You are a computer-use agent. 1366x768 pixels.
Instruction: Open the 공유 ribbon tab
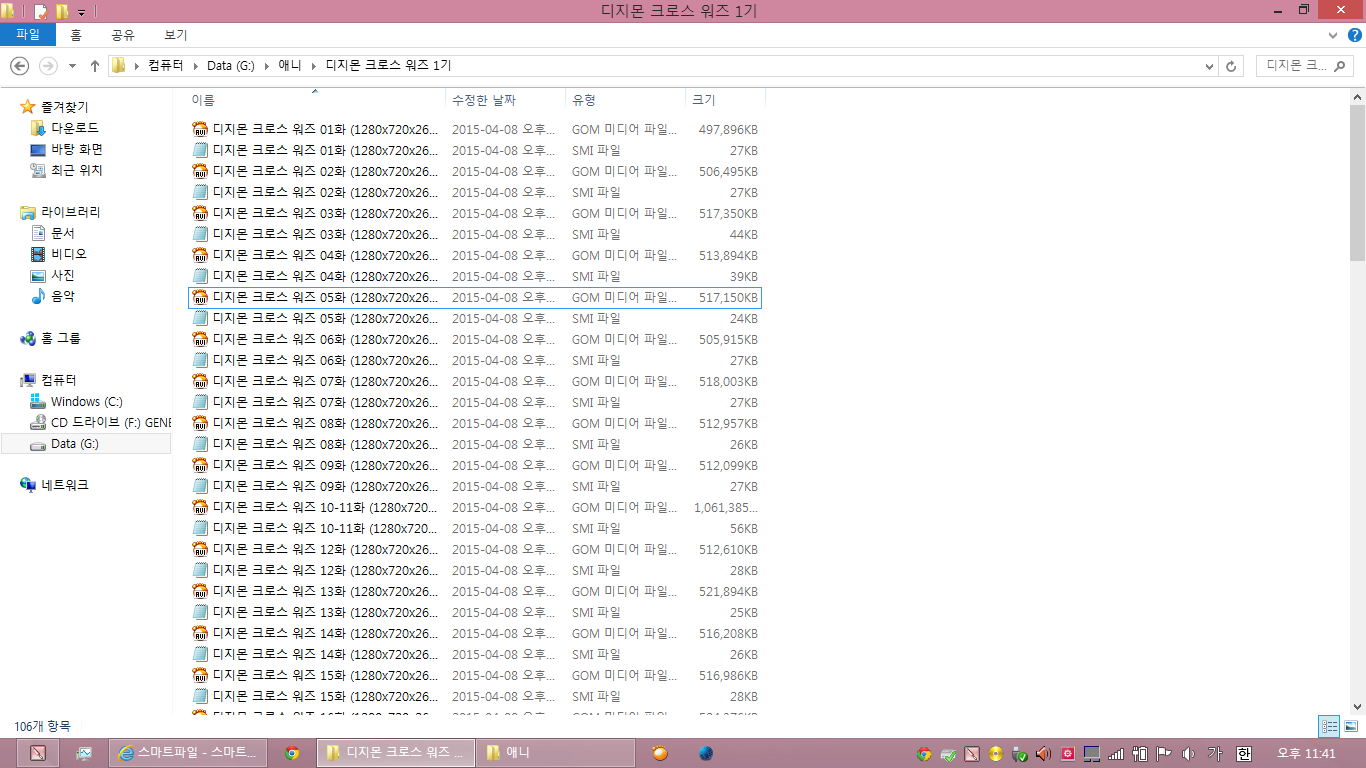pos(123,35)
